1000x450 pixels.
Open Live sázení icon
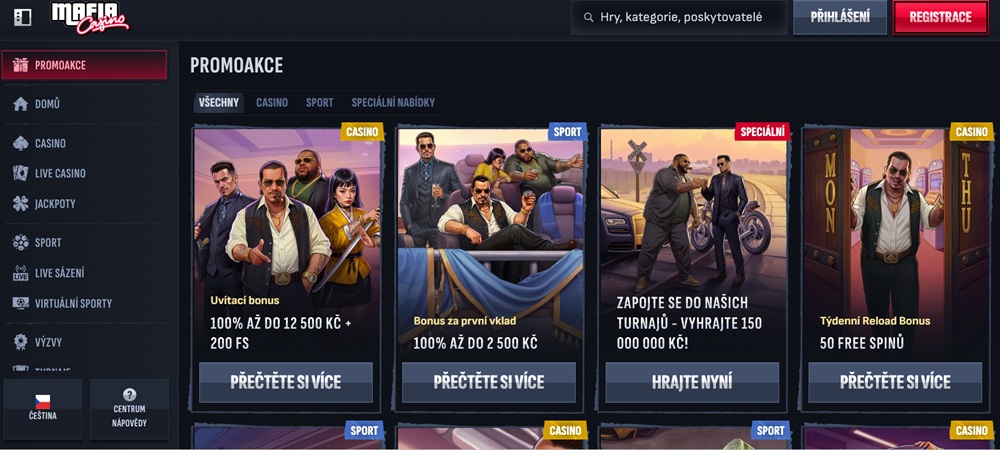(x=20, y=273)
